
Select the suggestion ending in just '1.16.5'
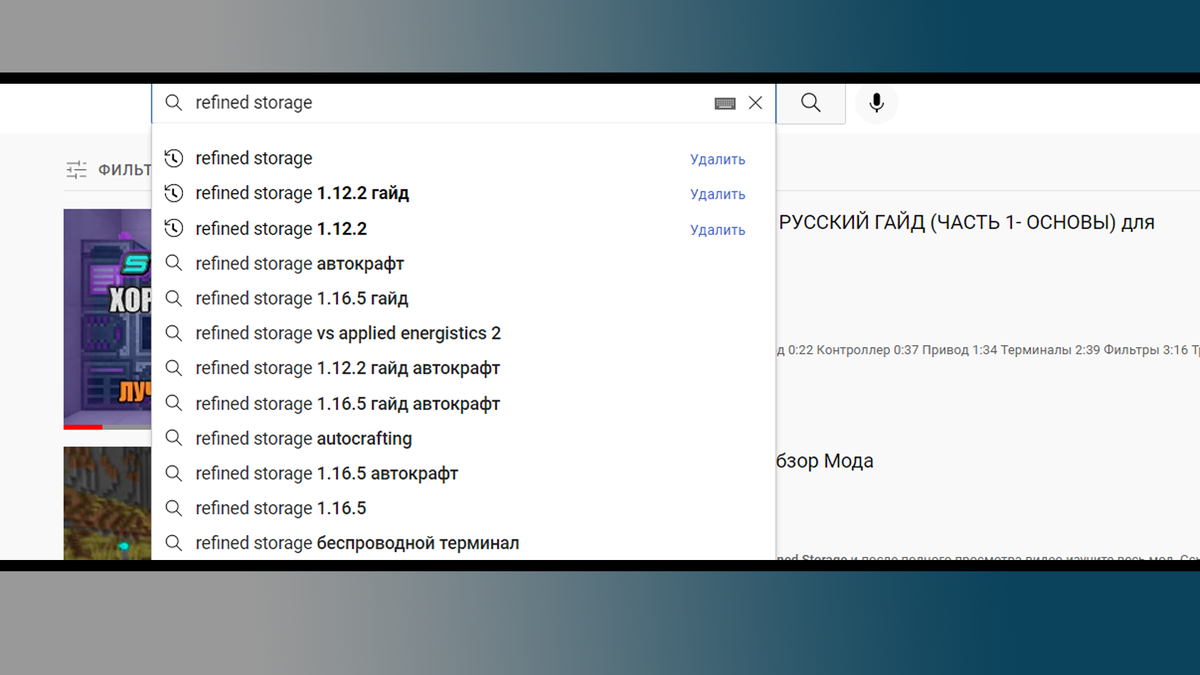click(x=463, y=508)
